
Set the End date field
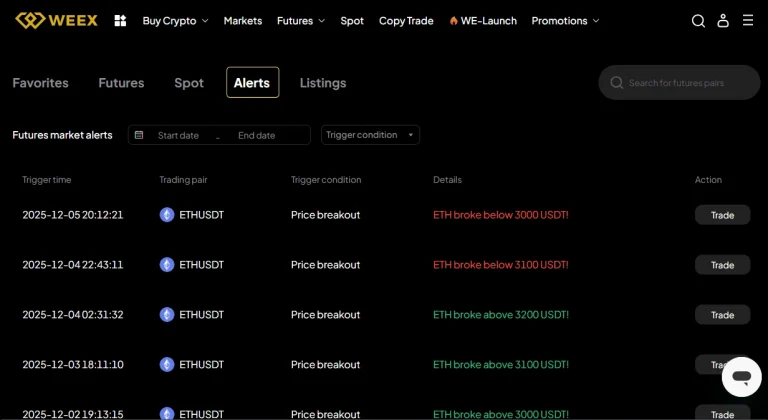pyautogui.click(x=257, y=135)
